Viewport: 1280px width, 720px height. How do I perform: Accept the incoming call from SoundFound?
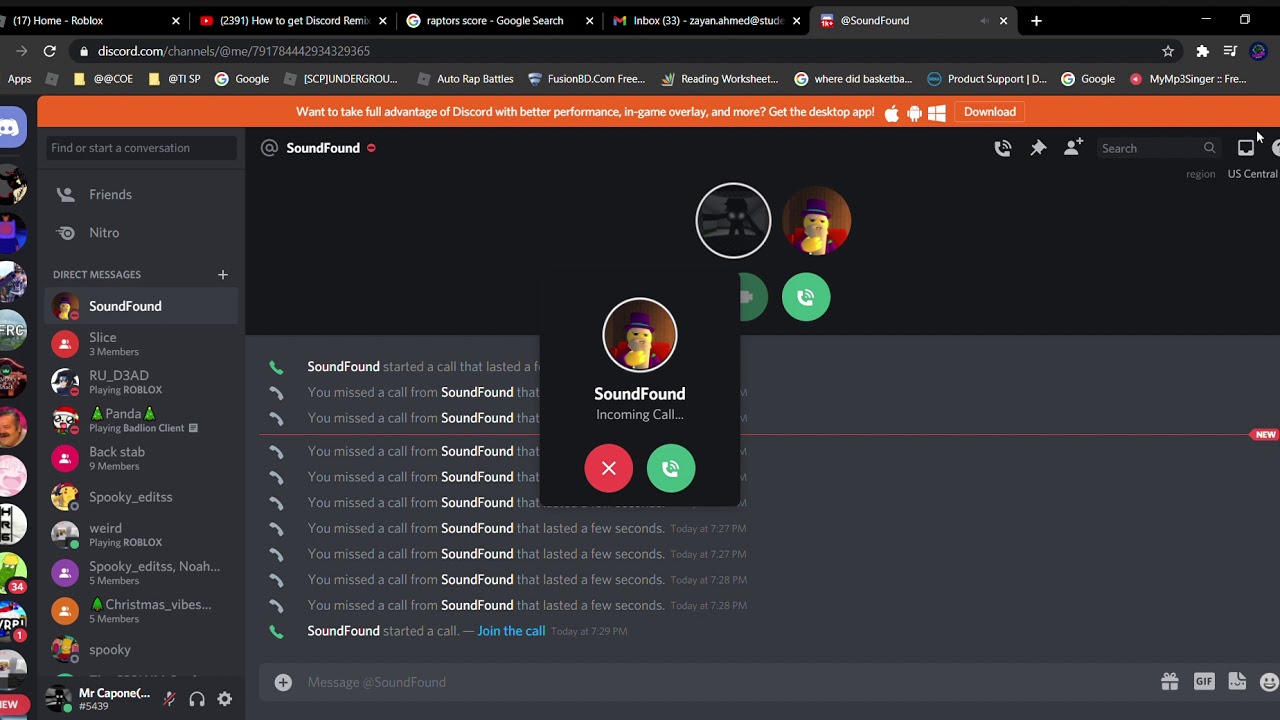tap(671, 468)
